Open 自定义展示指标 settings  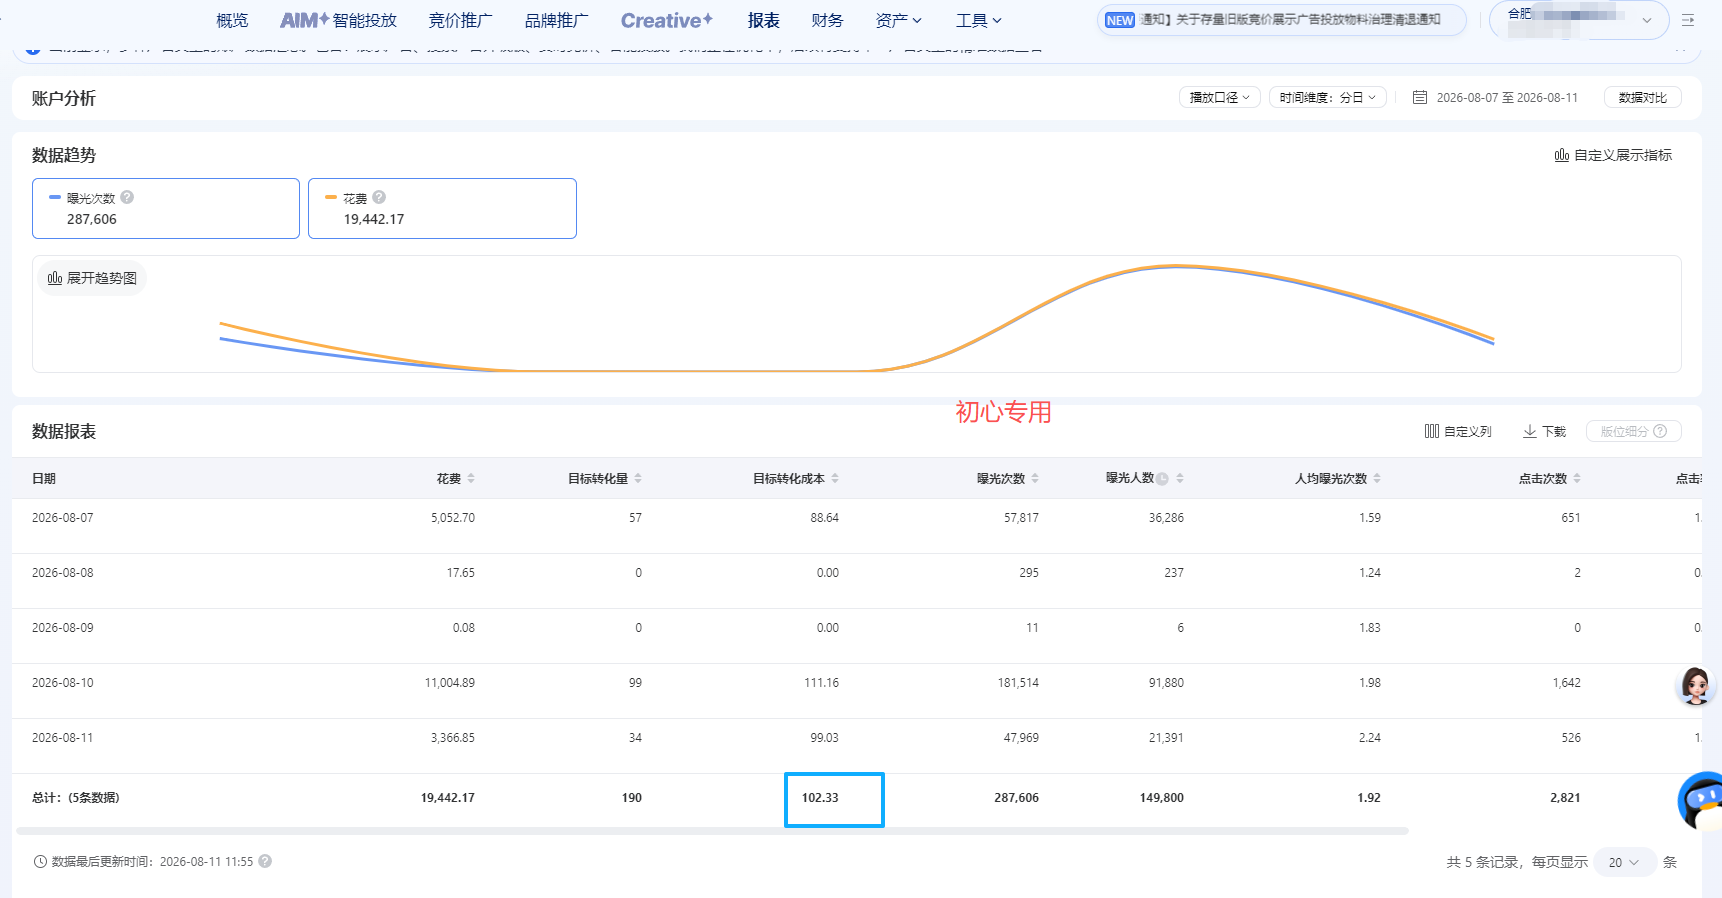point(1613,155)
